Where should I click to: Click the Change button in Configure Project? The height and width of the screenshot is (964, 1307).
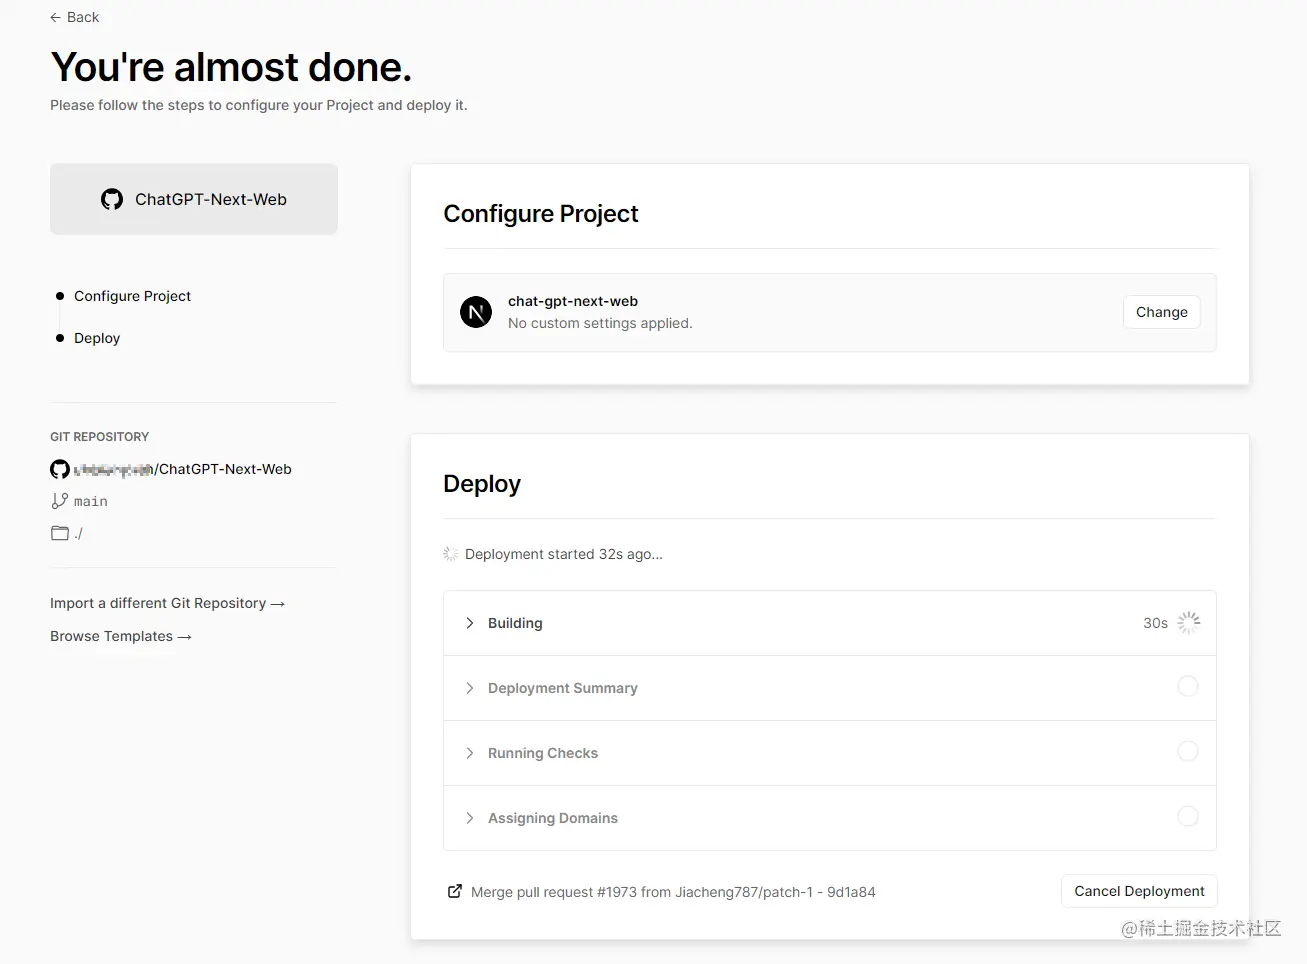click(x=1162, y=312)
